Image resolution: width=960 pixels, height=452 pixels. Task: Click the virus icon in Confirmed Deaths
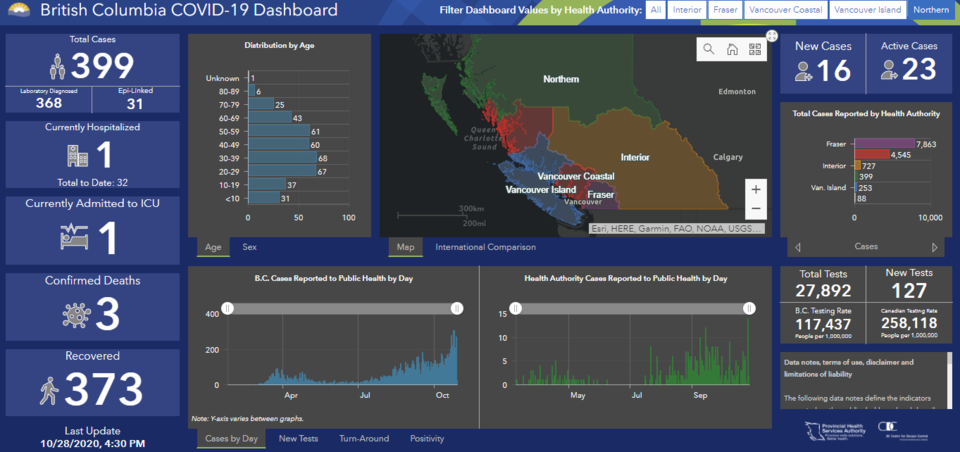(x=77, y=315)
